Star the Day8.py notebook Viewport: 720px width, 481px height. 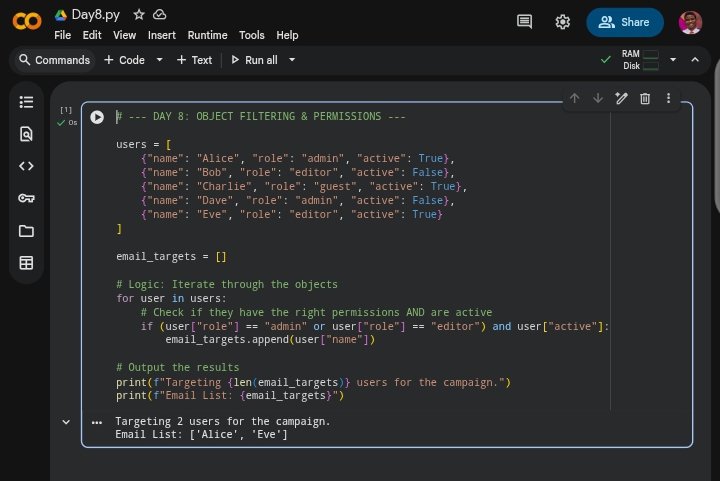pos(139,15)
